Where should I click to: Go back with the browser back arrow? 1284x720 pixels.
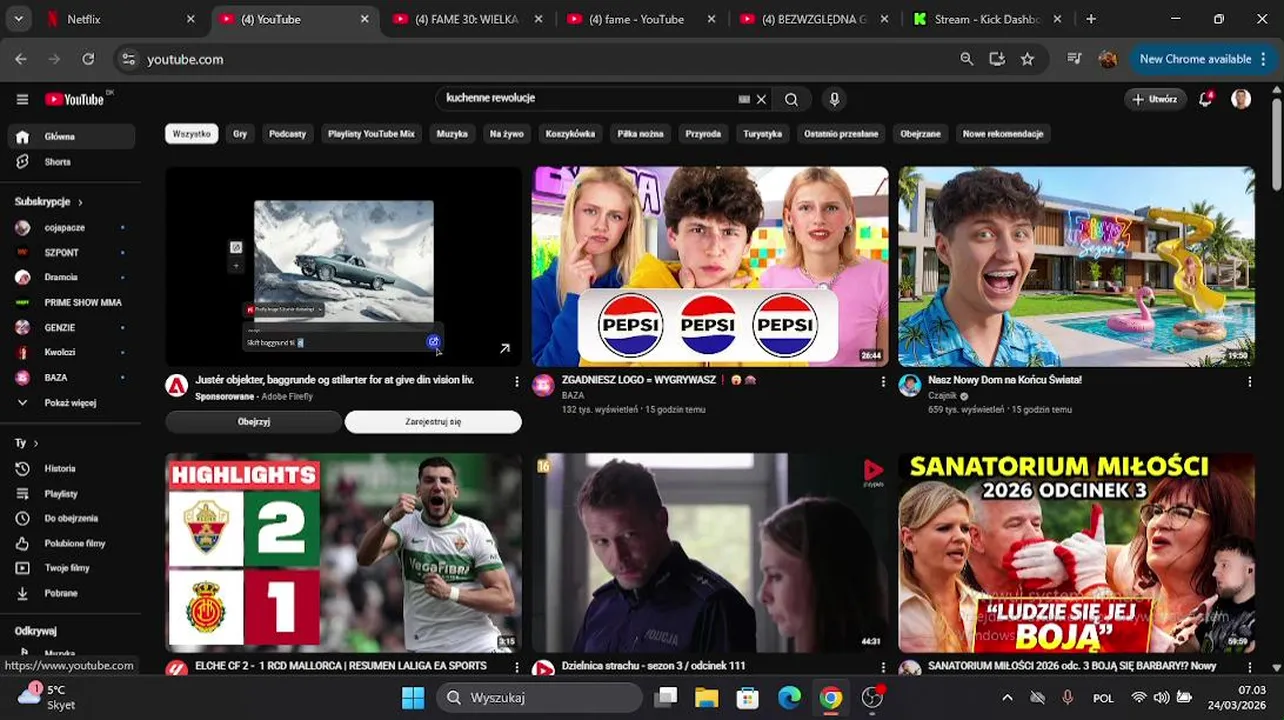tap(21, 59)
